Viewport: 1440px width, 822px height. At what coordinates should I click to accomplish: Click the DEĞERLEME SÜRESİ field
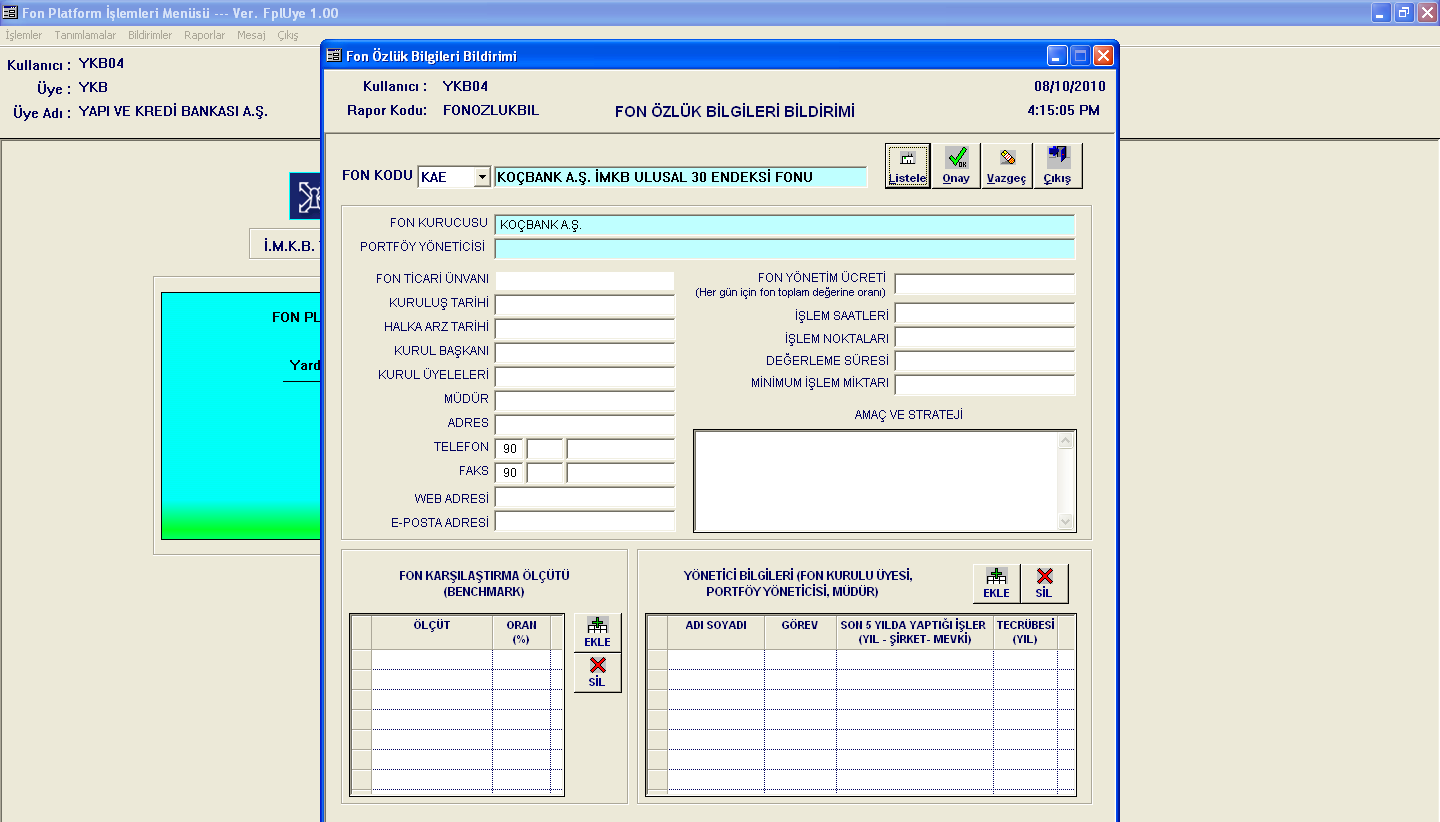click(x=985, y=361)
